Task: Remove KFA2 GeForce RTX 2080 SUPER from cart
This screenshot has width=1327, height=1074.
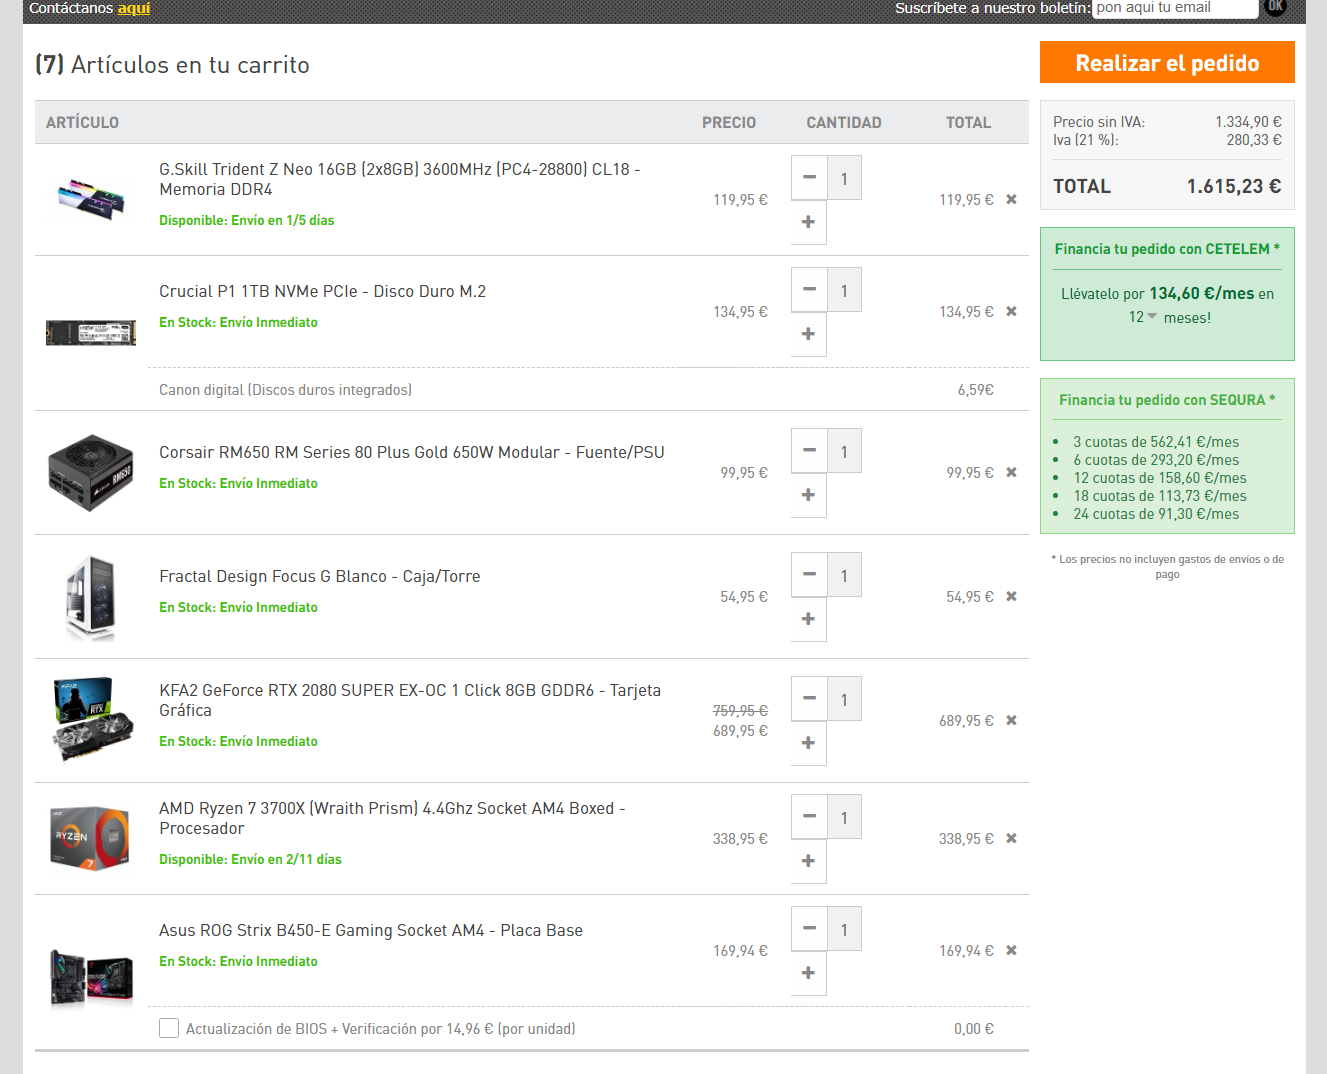Action: [1011, 721]
